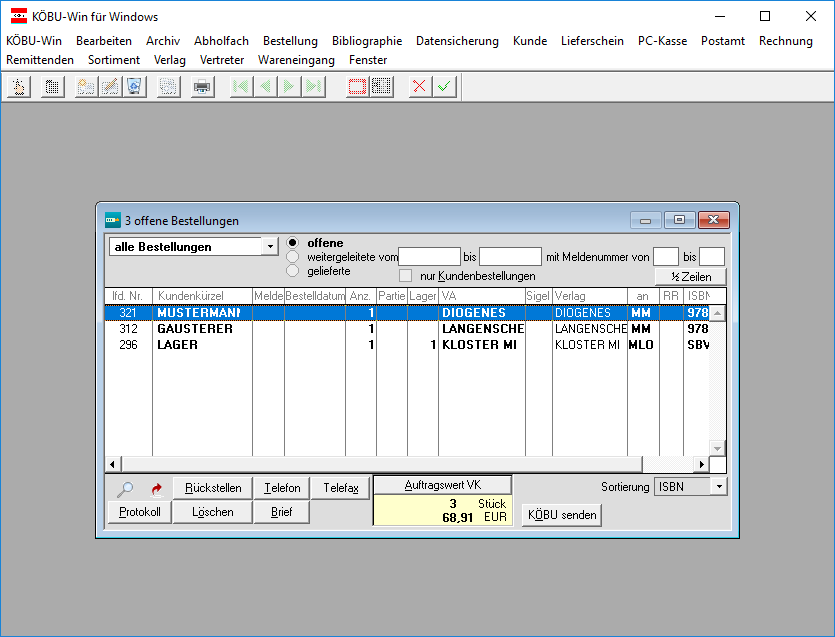Click the 'mit Meldenummer von' input field

tap(666, 257)
